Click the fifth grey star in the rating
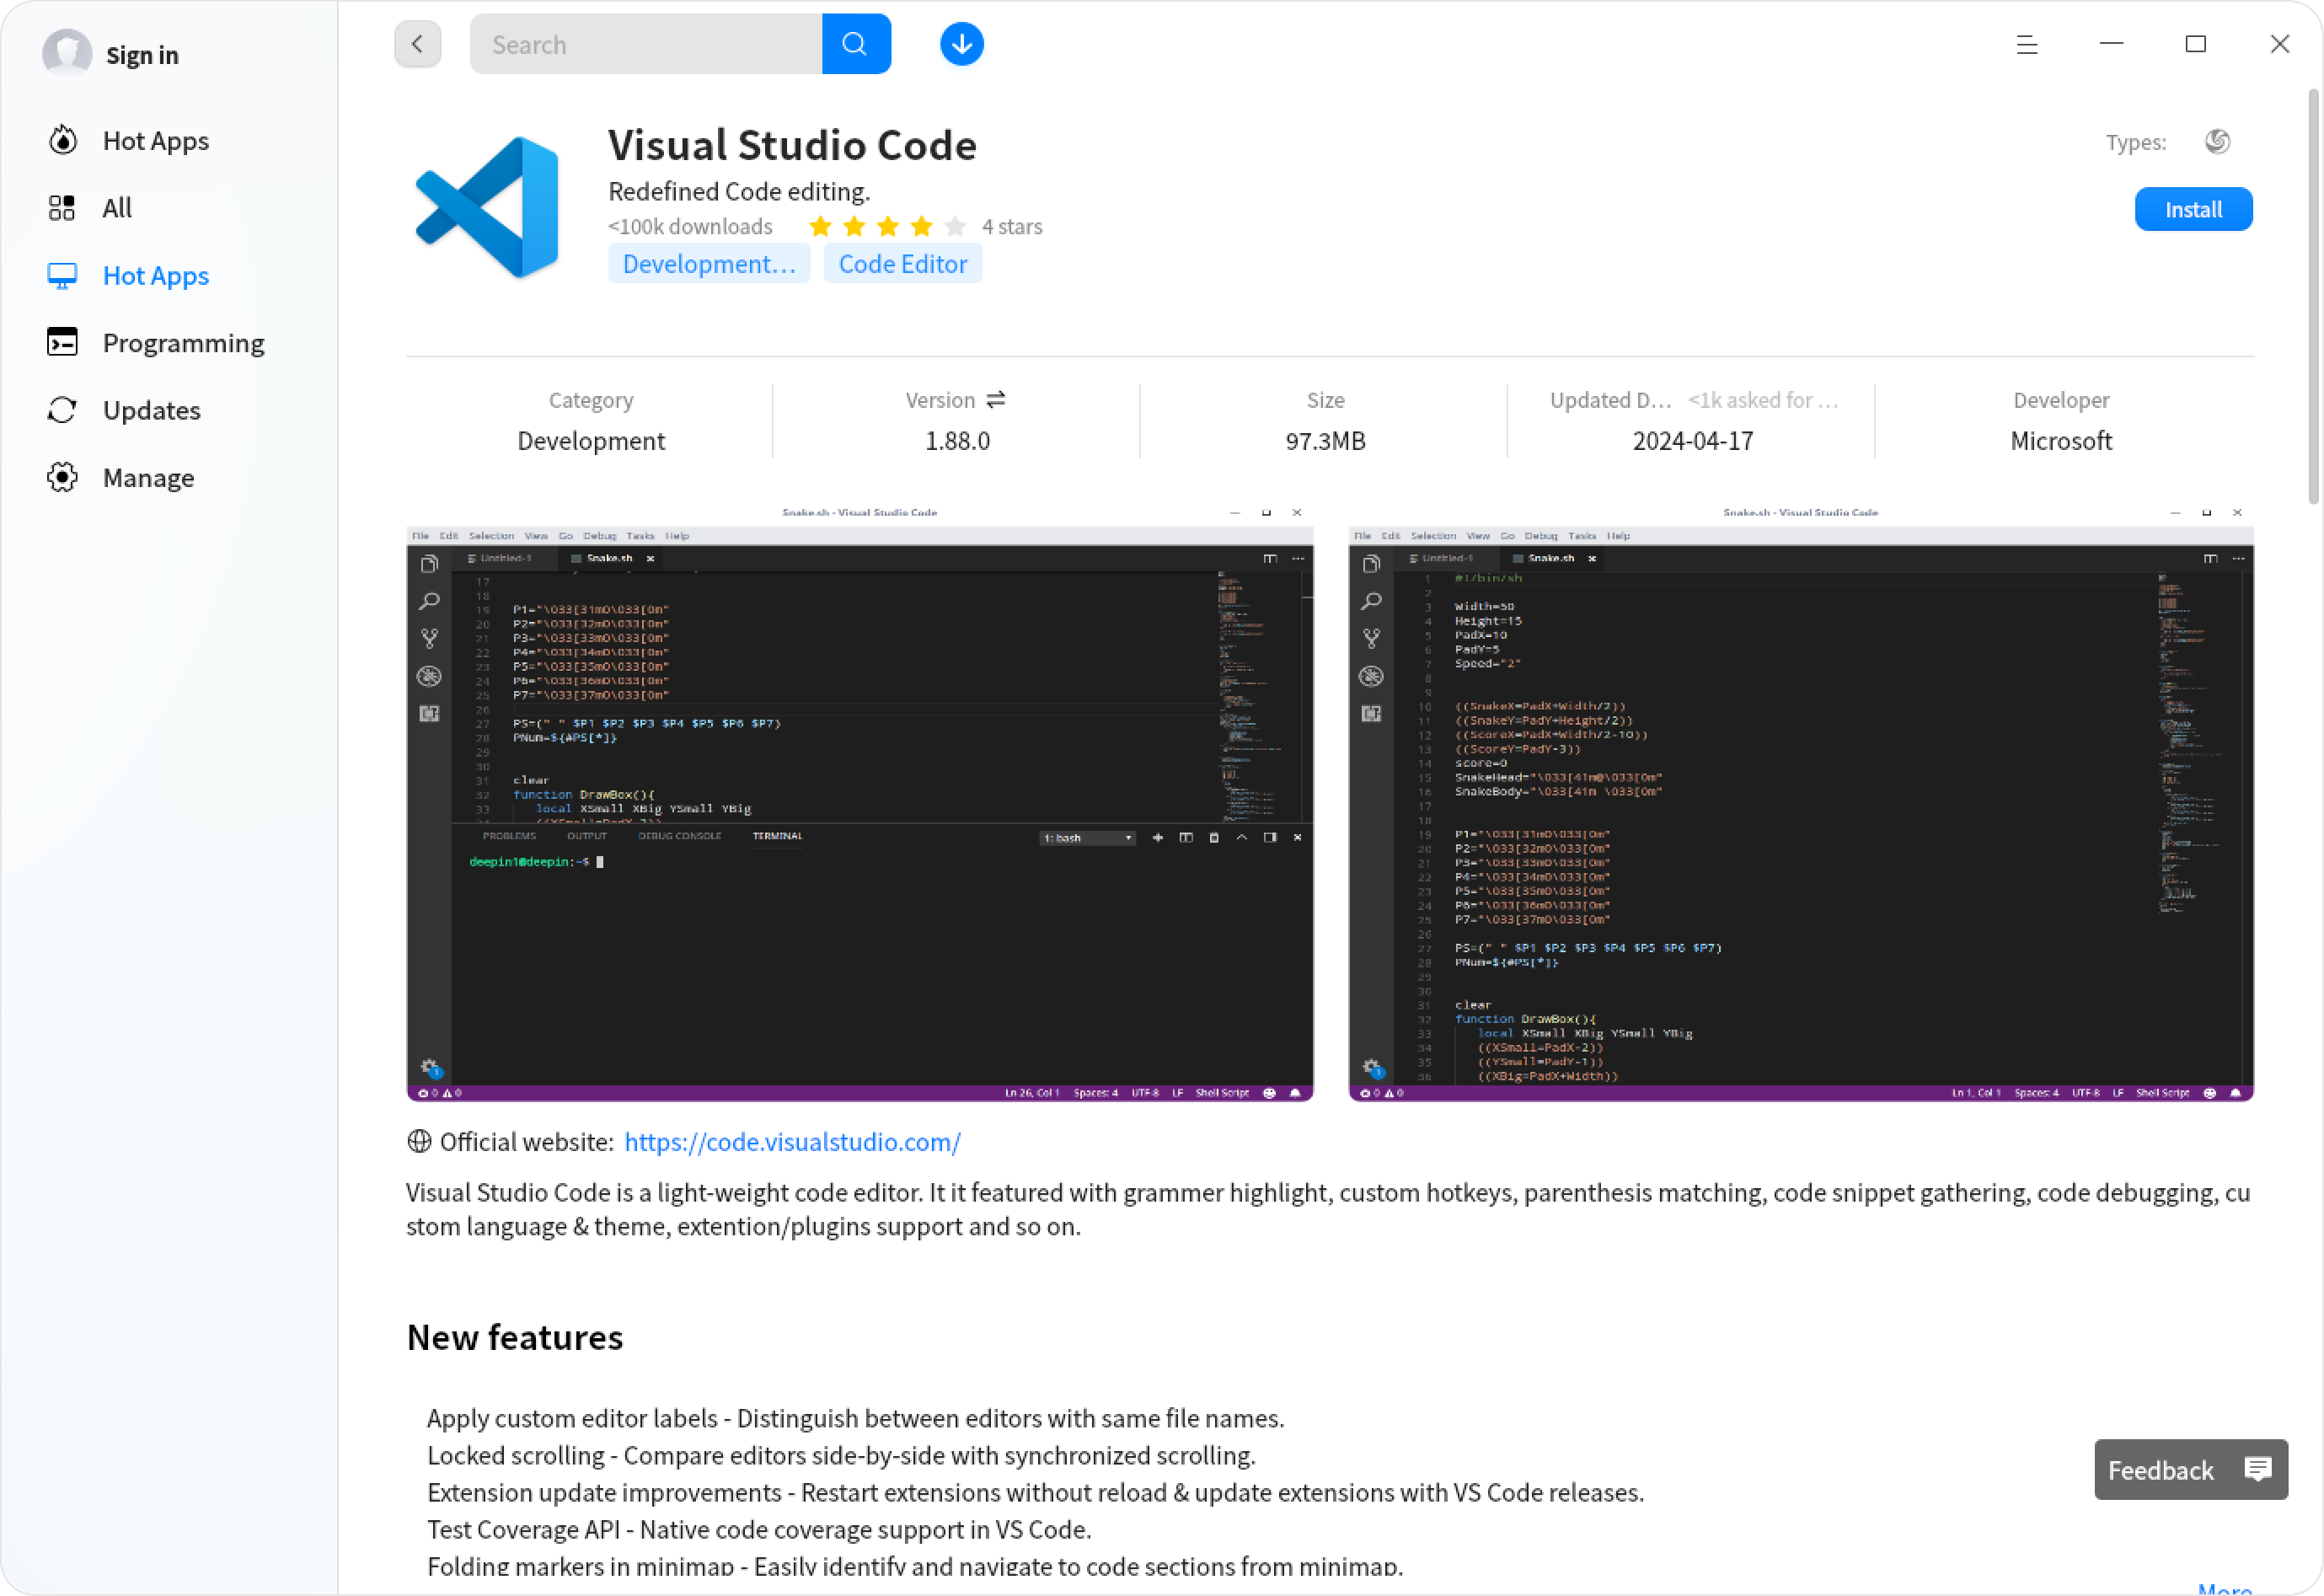The width and height of the screenshot is (2324, 1596). 955,227
